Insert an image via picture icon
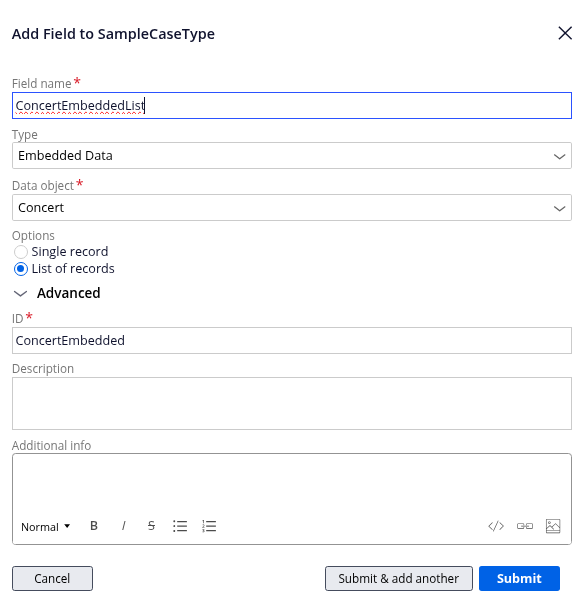 (553, 526)
